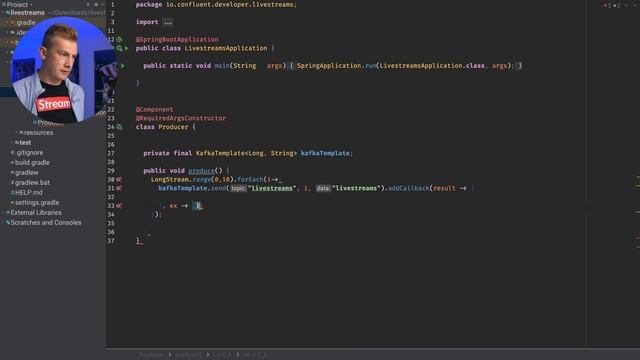The image size is (640, 360).
Task: Click the produce method name
Action: [x=201, y=171]
